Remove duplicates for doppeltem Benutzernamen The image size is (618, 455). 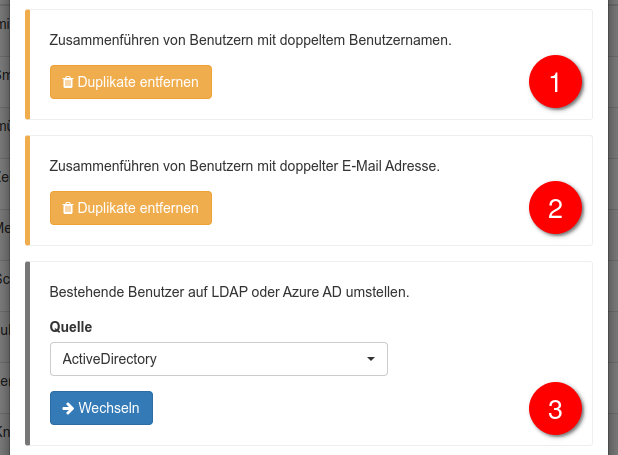131,82
